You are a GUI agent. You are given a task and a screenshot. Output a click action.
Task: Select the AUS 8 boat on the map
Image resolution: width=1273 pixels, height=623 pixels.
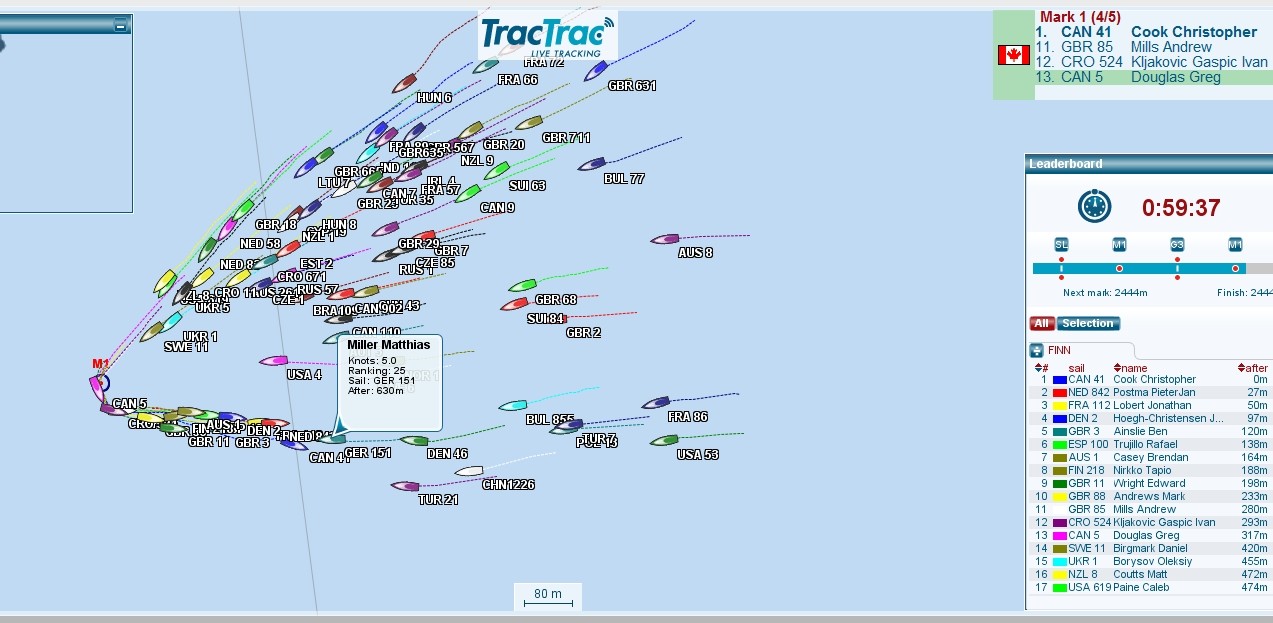coord(665,240)
